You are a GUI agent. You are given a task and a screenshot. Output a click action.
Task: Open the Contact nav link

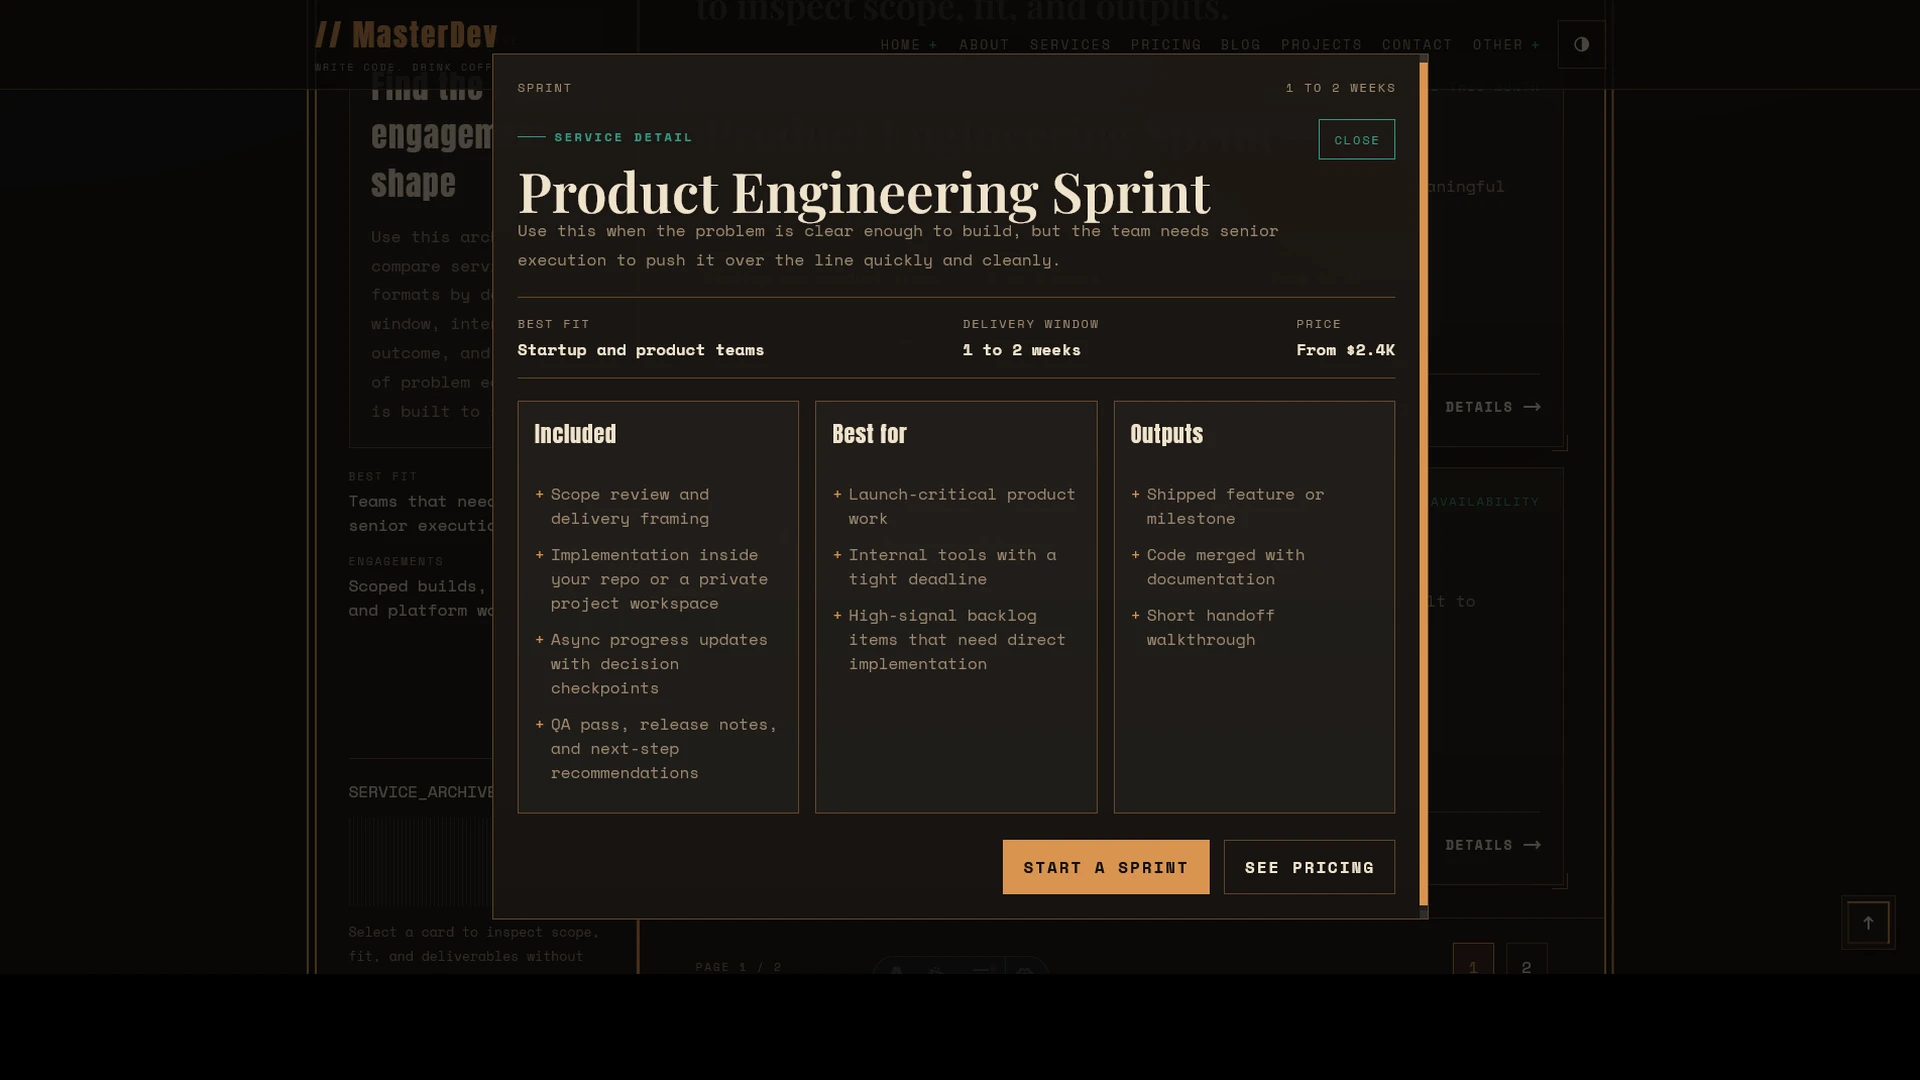(x=1417, y=45)
